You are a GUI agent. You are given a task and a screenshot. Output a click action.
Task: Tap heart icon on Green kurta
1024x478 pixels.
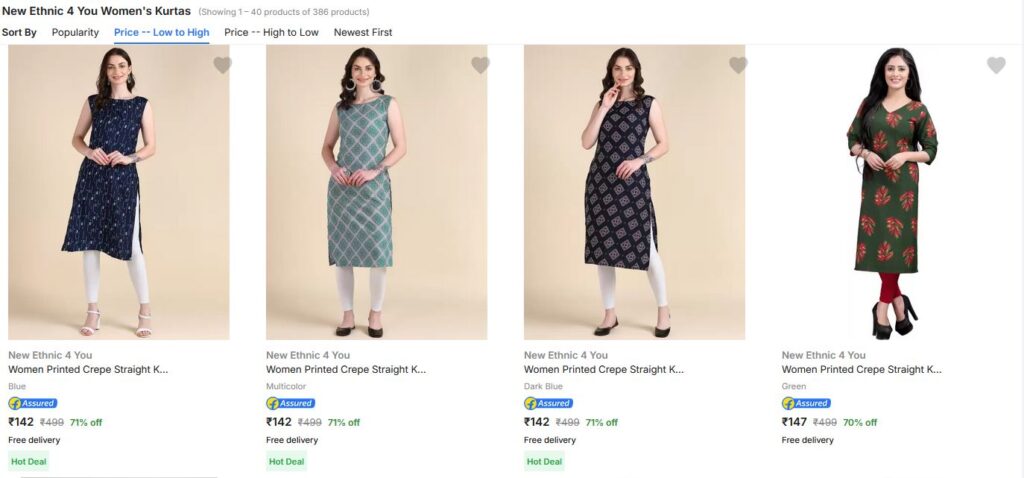tap(996, 65)
